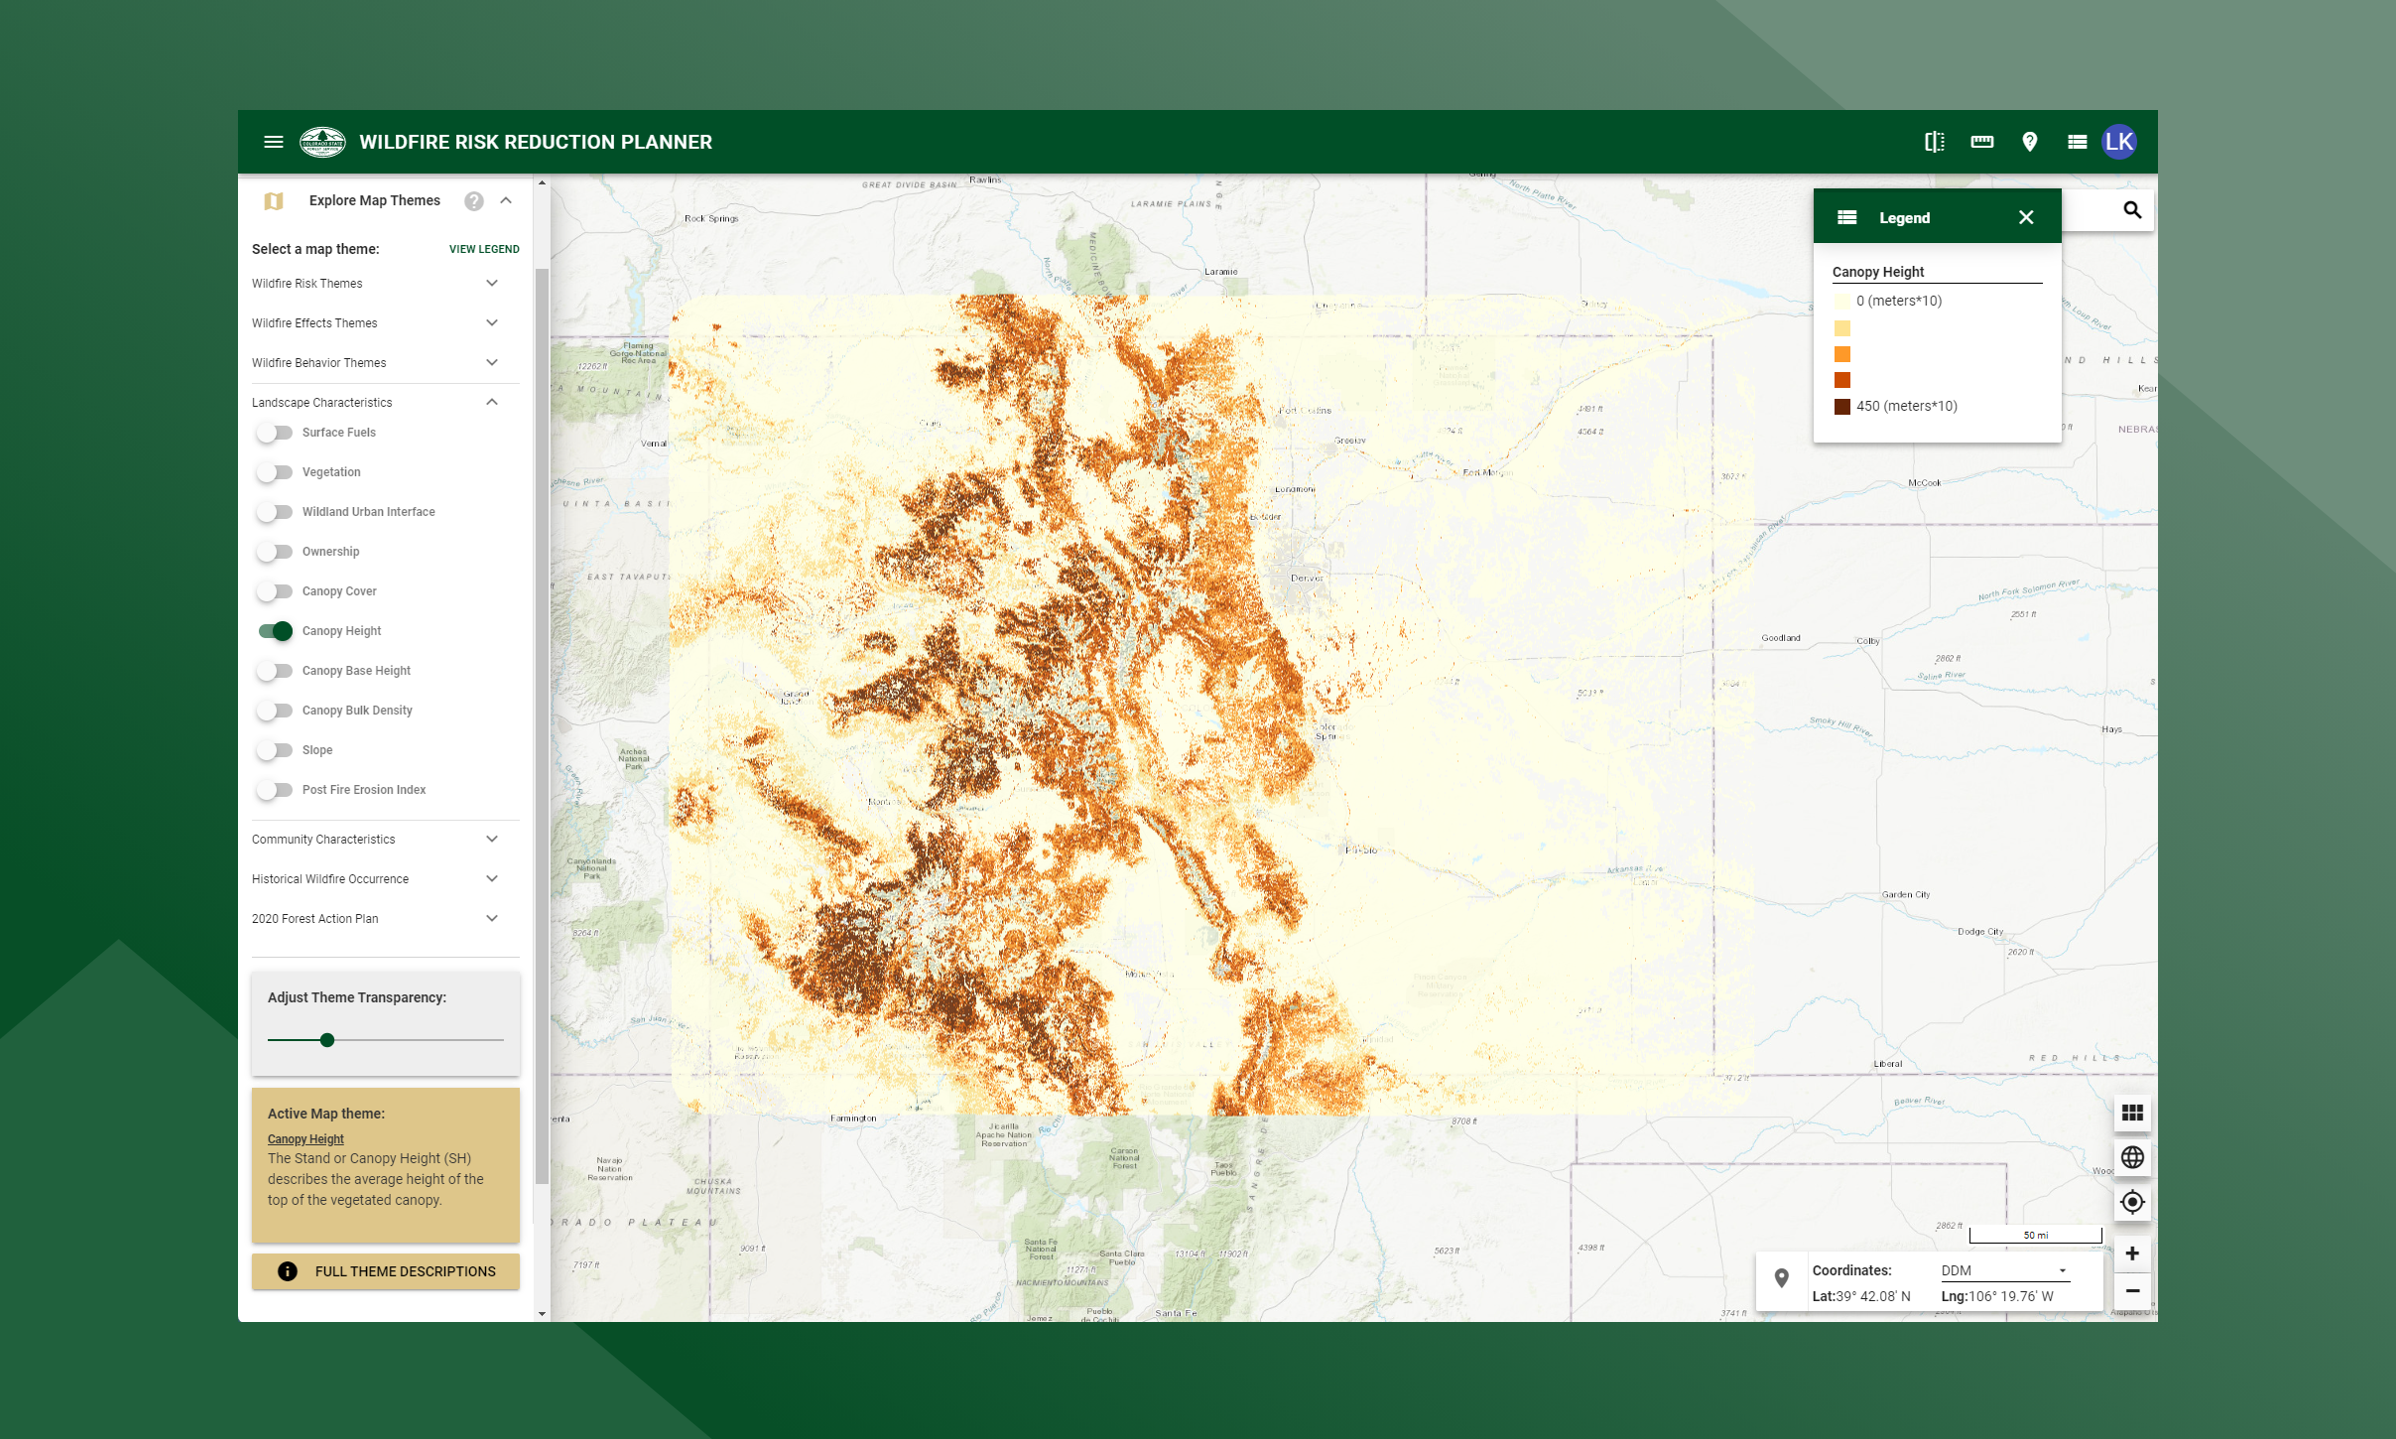Click the map scale bar
The width and height of the screenshot is (2396, 1439).
pyautogui.click(x=2035, y=1235)
